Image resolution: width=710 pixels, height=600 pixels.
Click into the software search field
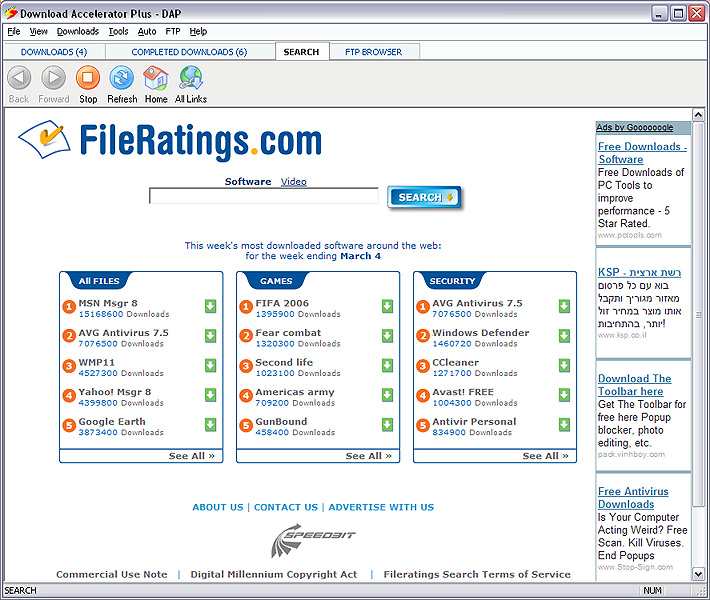click(264, 196)
